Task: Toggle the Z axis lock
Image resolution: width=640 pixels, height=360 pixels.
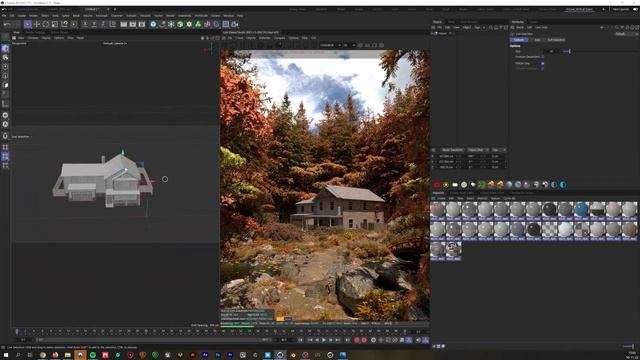Action: coord(103,24)
